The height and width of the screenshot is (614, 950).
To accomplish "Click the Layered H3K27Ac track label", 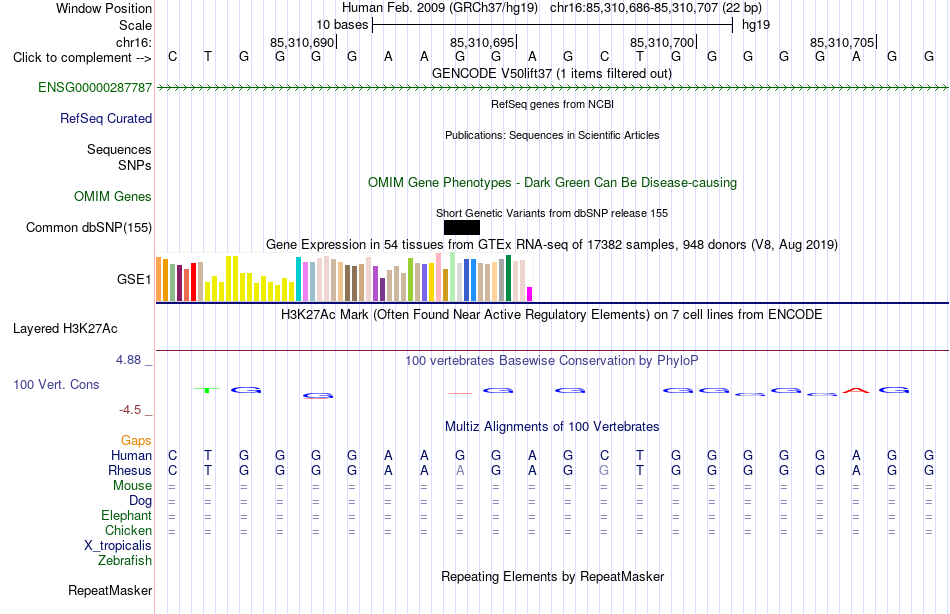I will (65, 329).
